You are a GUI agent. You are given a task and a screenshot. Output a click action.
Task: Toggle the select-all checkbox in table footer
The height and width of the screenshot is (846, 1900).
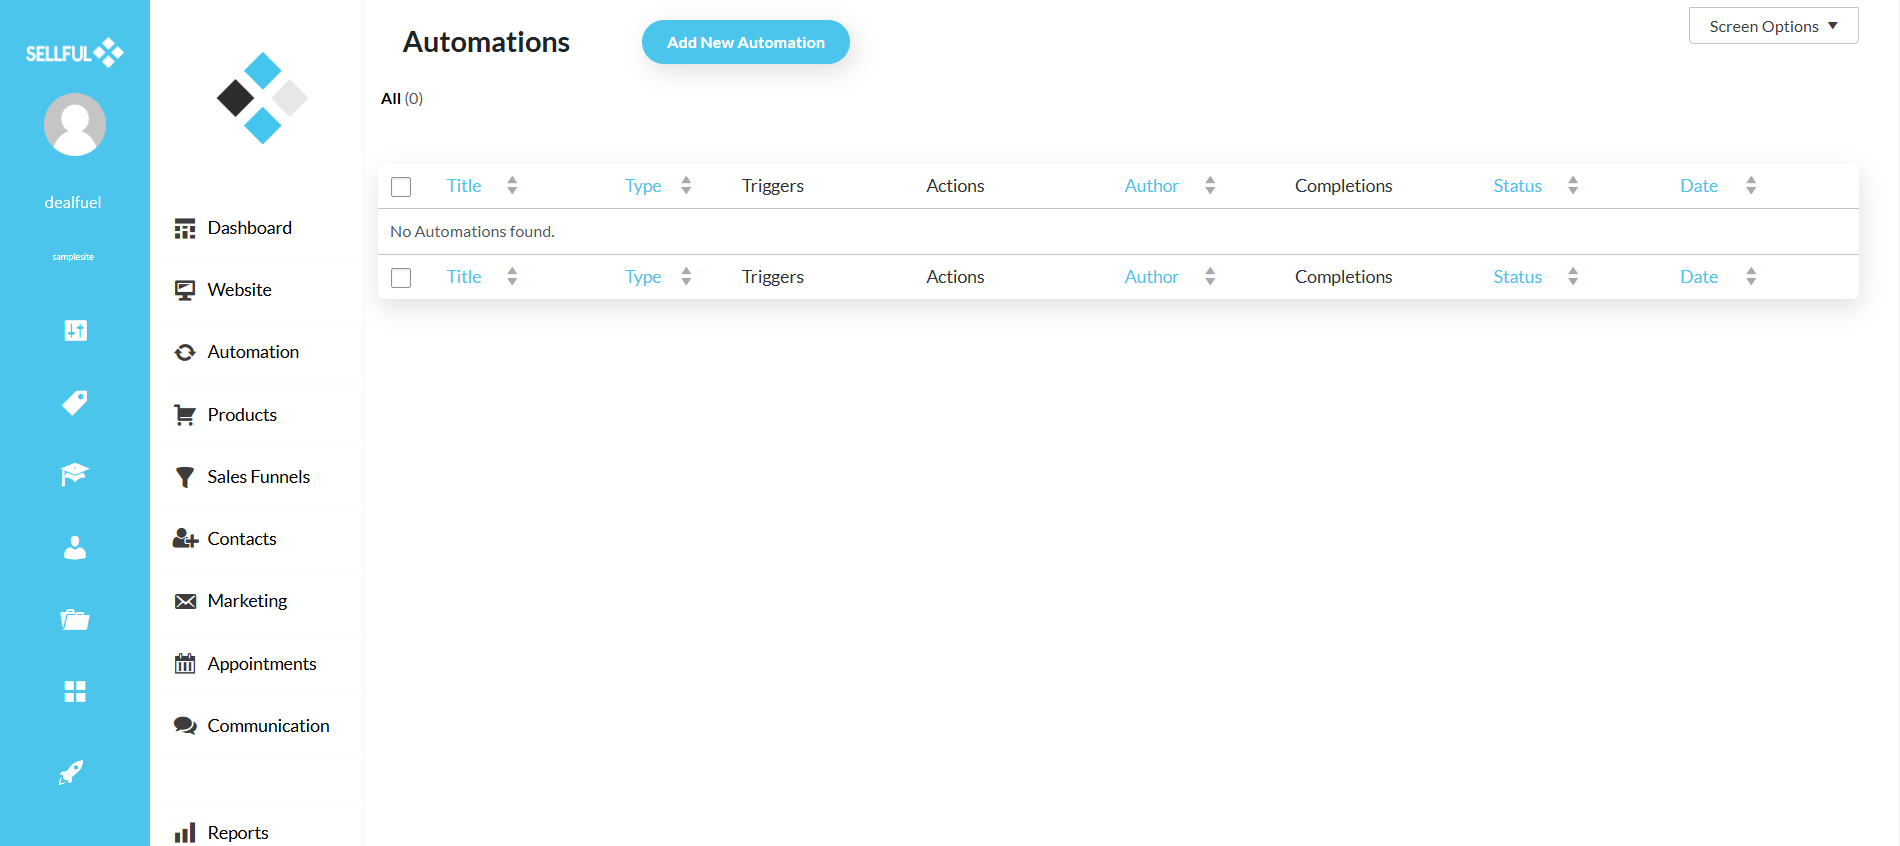401,278
